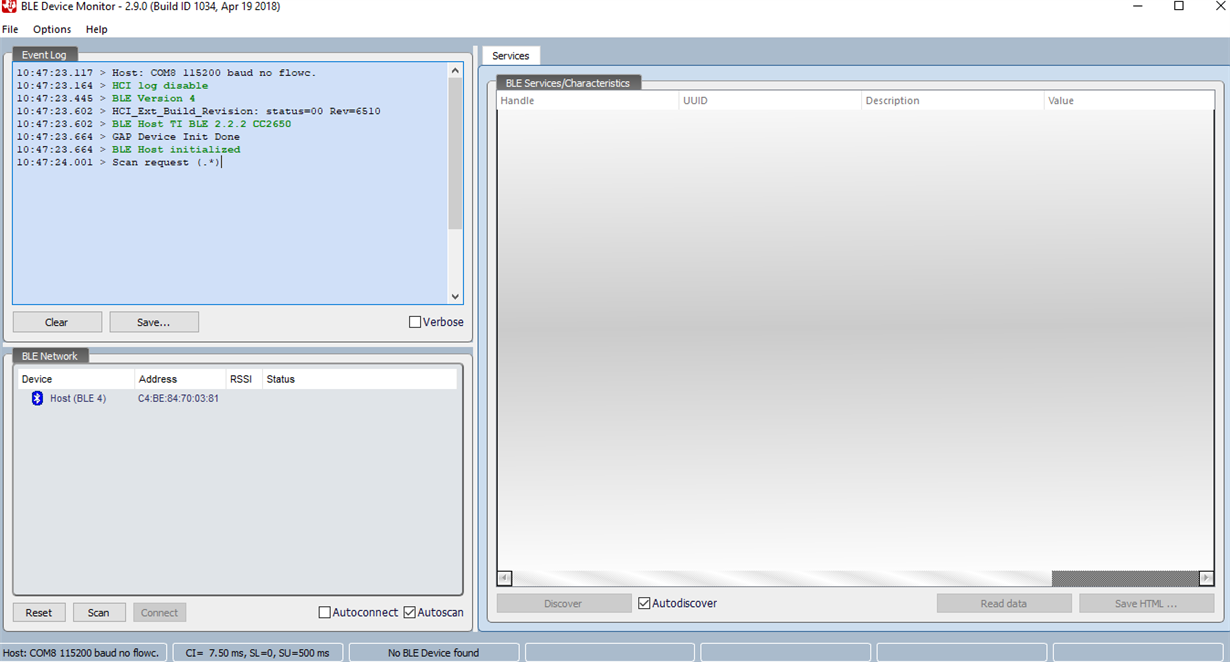Click the RSSI column header
Screen dimensions: 1230x662
pyautogui.click(x=243, y=379)
